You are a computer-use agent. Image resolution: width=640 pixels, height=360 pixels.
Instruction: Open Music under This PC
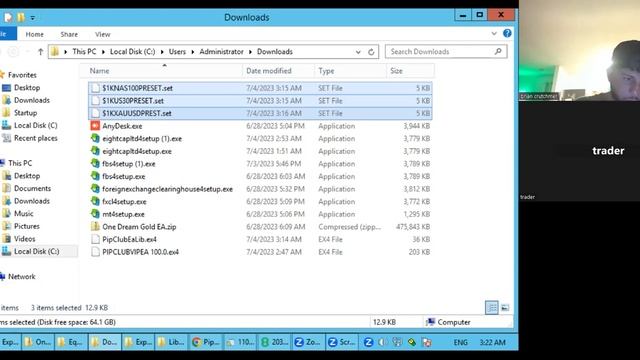pos(24,213)
